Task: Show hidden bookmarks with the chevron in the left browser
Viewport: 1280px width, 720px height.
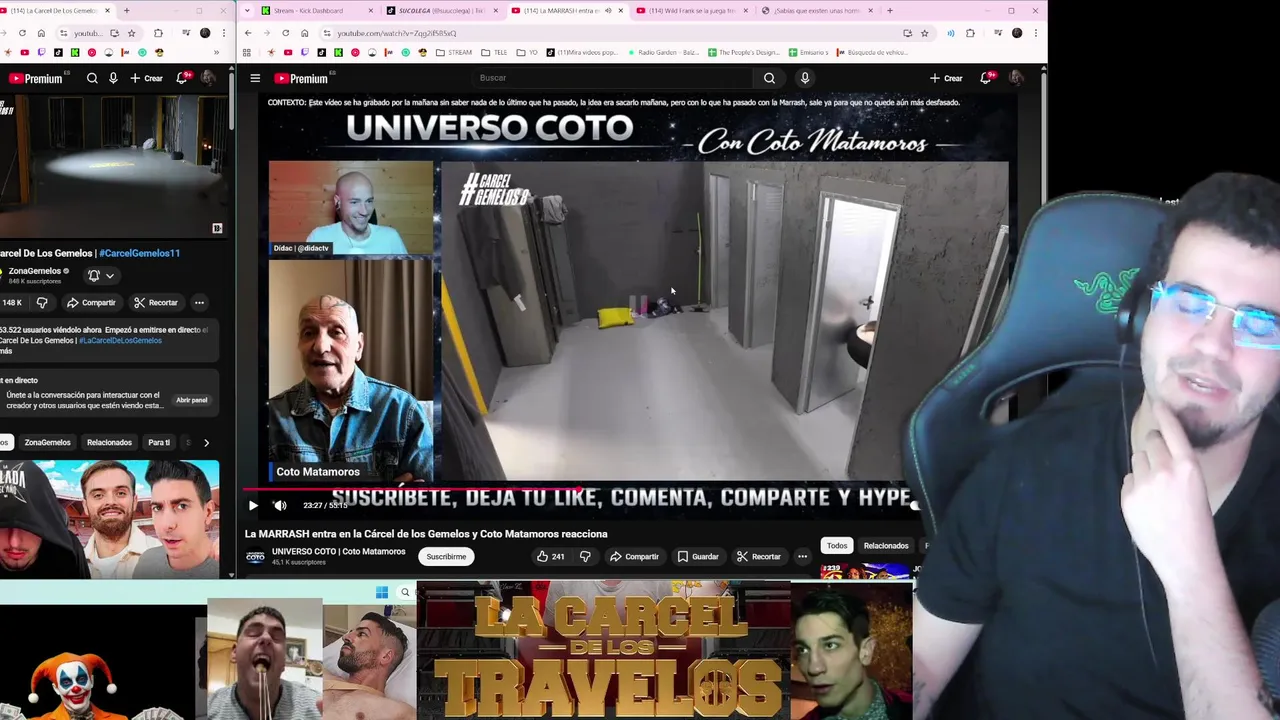Action: point(216,53)
